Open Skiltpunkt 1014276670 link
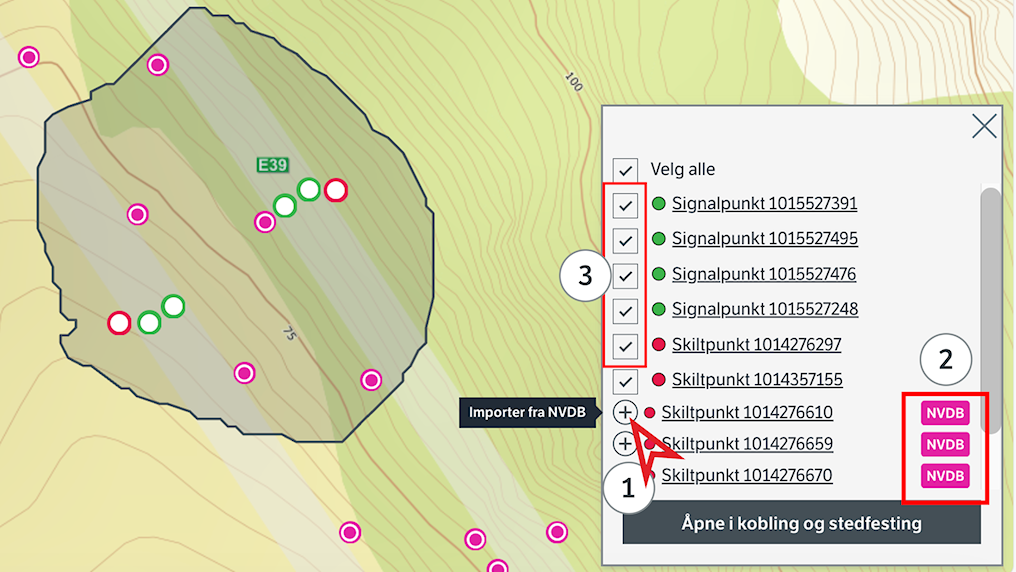The height and width of the screenshot is (572, 1016). coord(746,475)
